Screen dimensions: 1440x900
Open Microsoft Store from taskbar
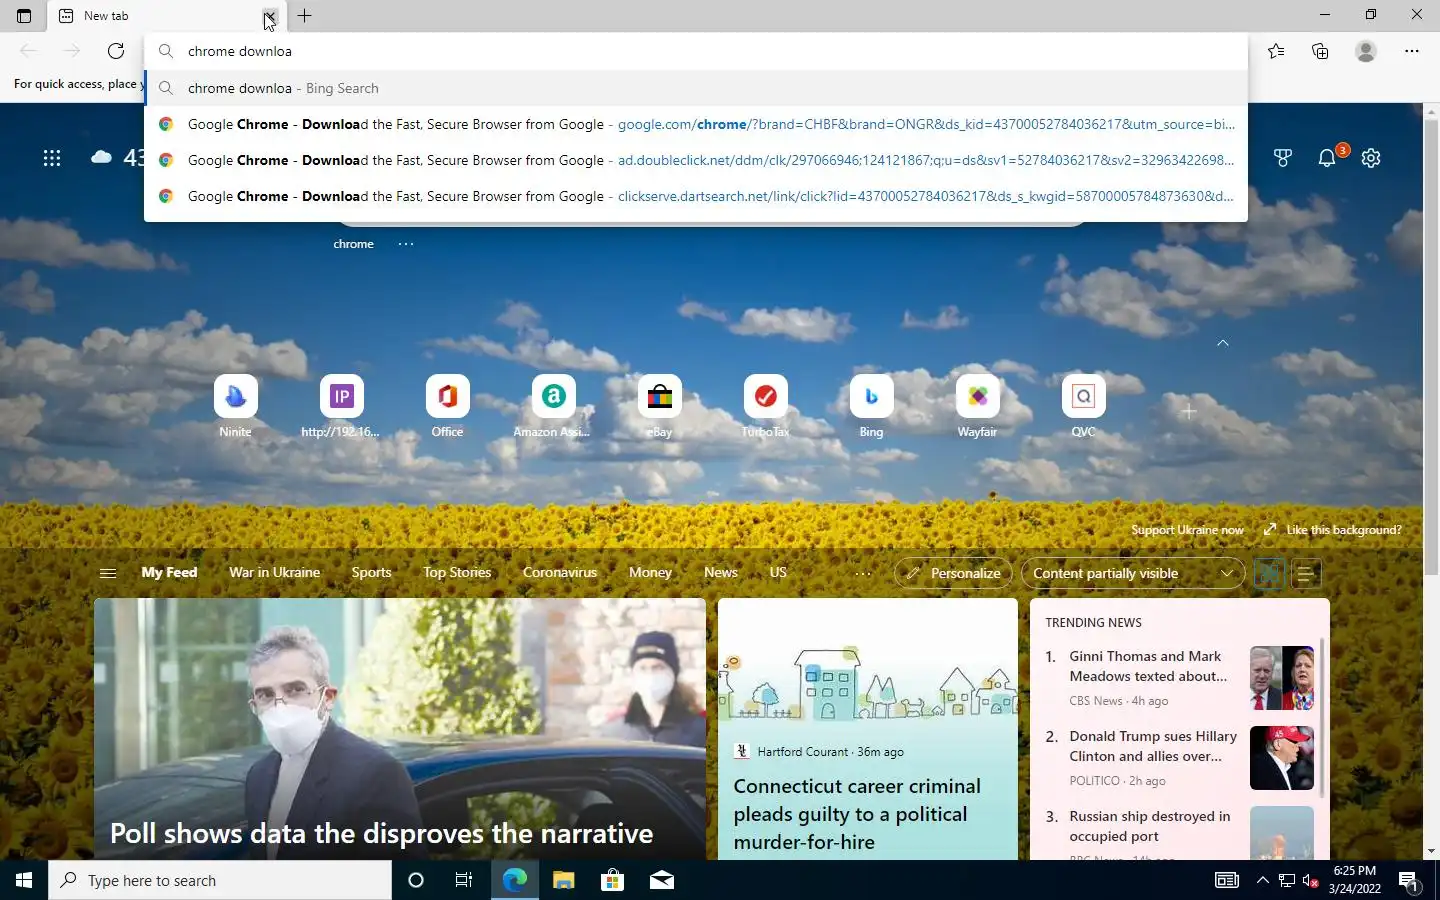pyautogui.click(x=612, y=880)
